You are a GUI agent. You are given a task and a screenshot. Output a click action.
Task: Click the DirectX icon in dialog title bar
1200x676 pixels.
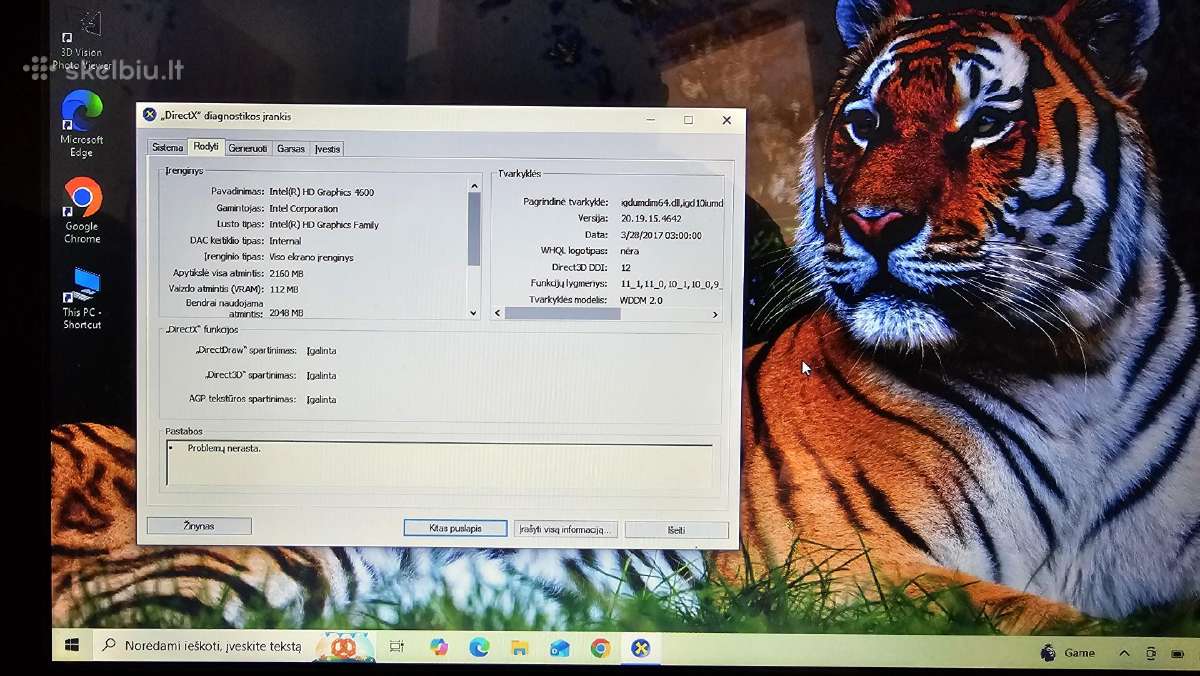150,115
